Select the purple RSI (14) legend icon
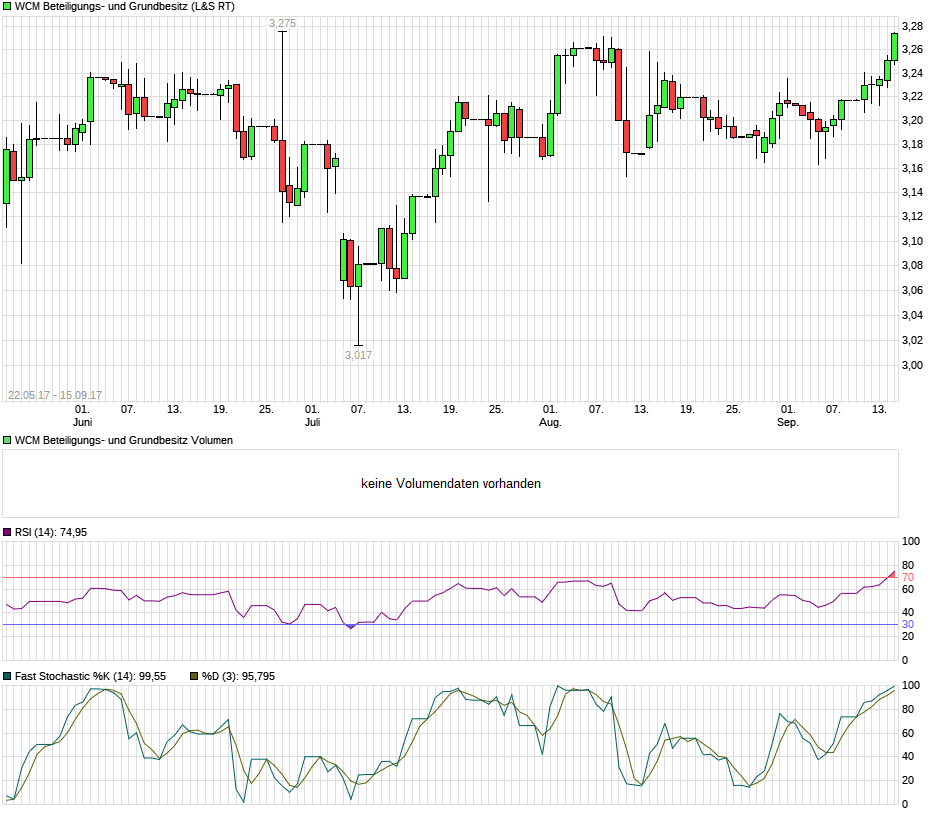The width and height of the screenshot is (940, 814). coord(8,533)
